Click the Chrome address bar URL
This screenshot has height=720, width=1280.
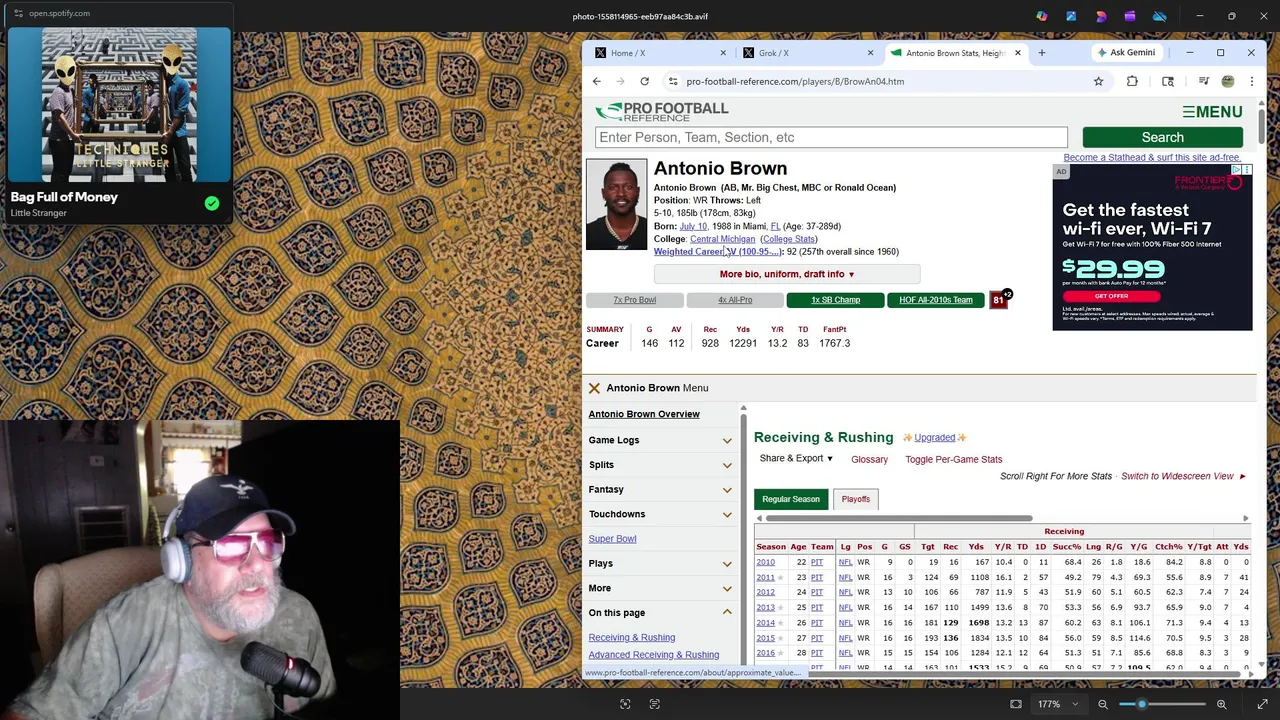pos(795,81)
